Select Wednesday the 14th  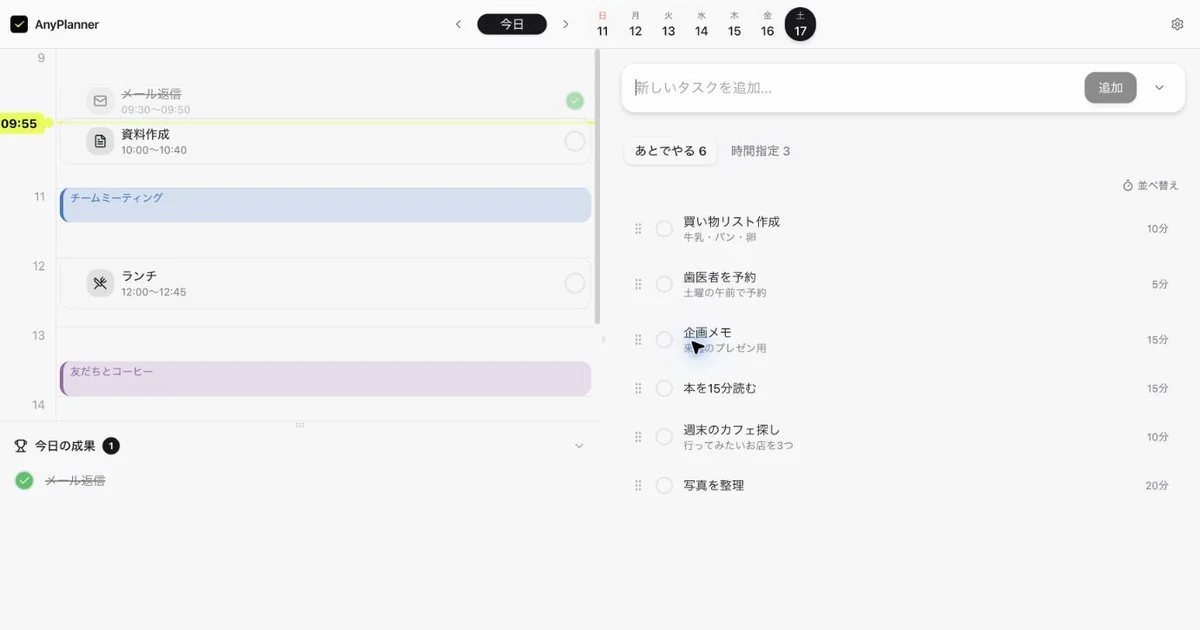701,25
